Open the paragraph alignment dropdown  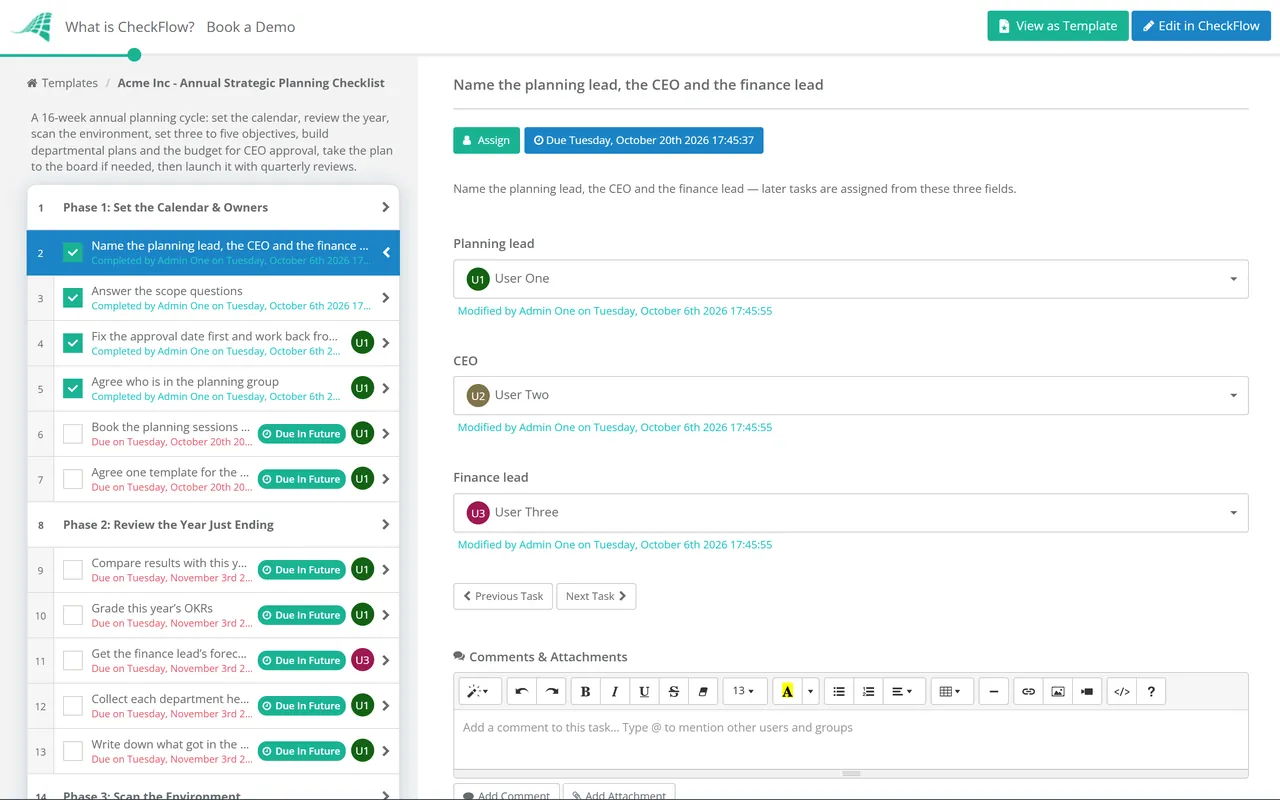(903, 691)
